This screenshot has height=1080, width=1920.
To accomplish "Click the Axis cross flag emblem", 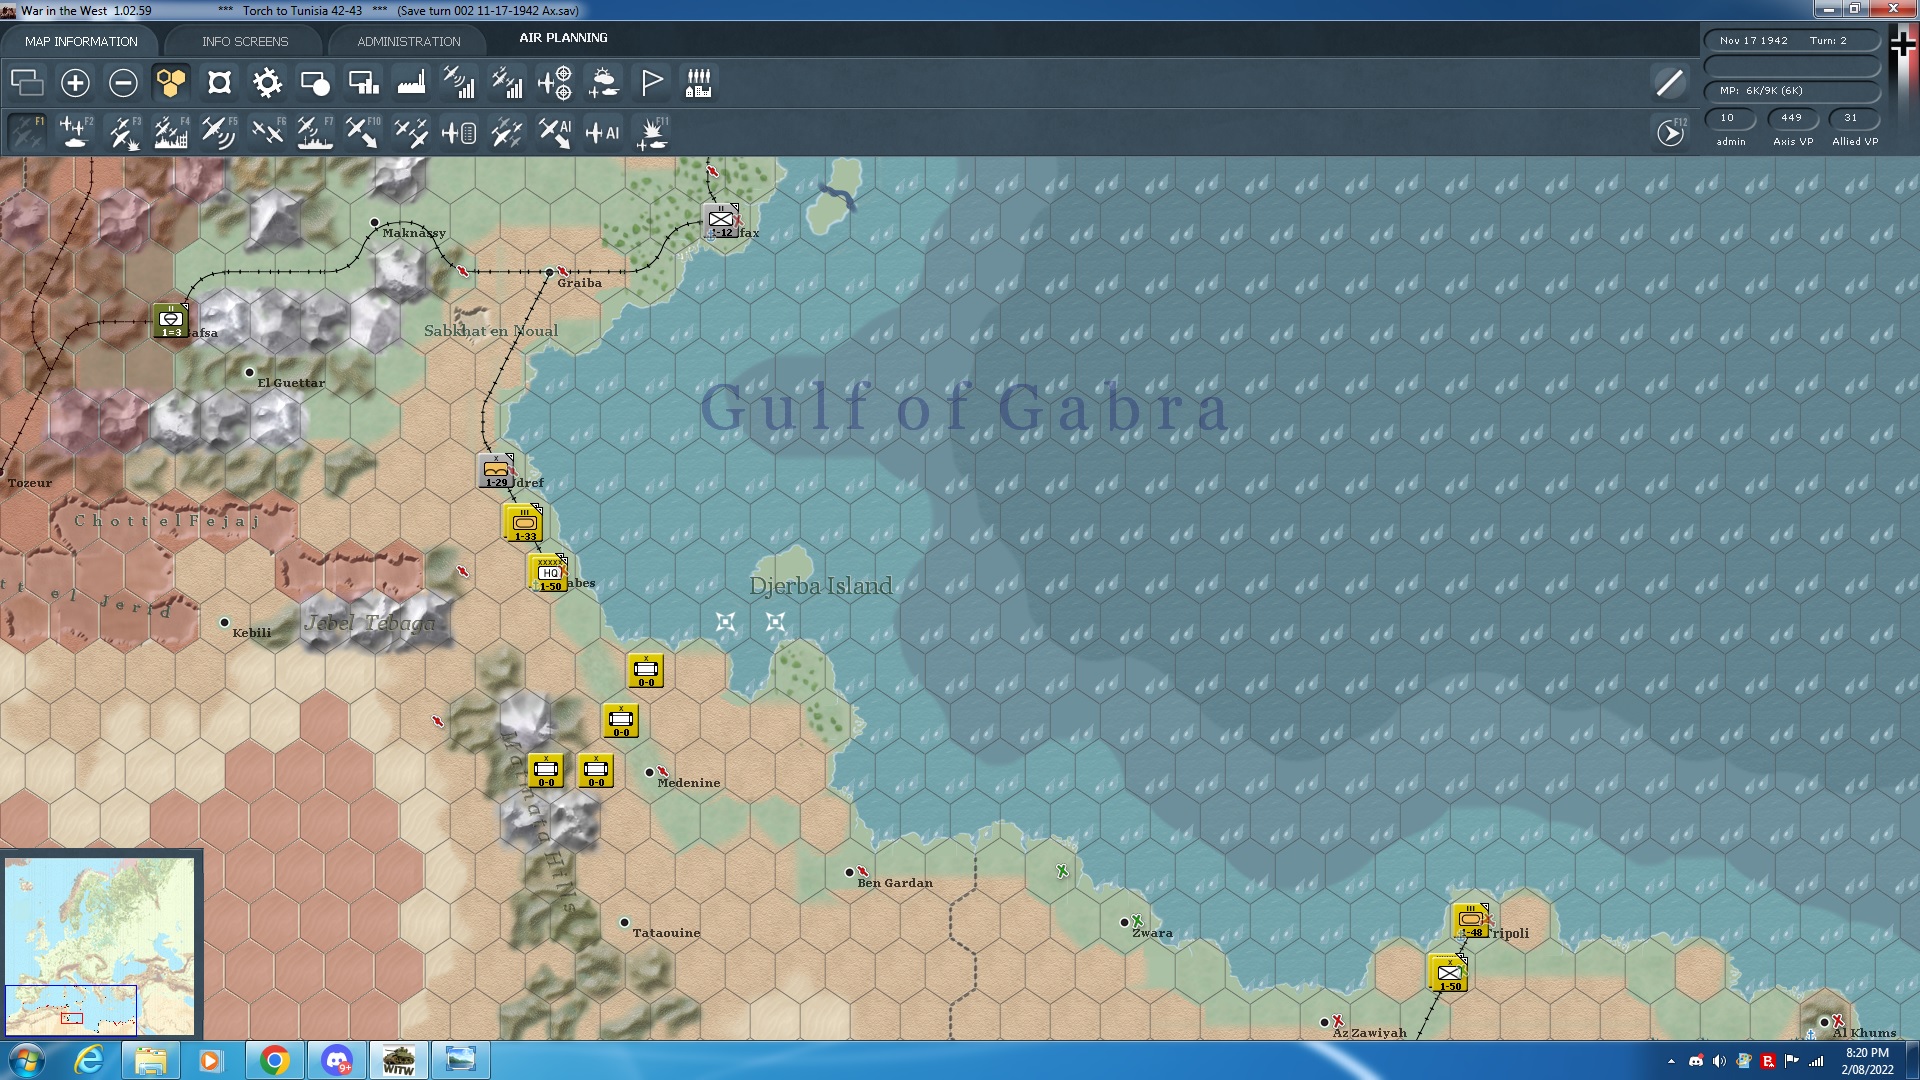I will click(1902, 43).
